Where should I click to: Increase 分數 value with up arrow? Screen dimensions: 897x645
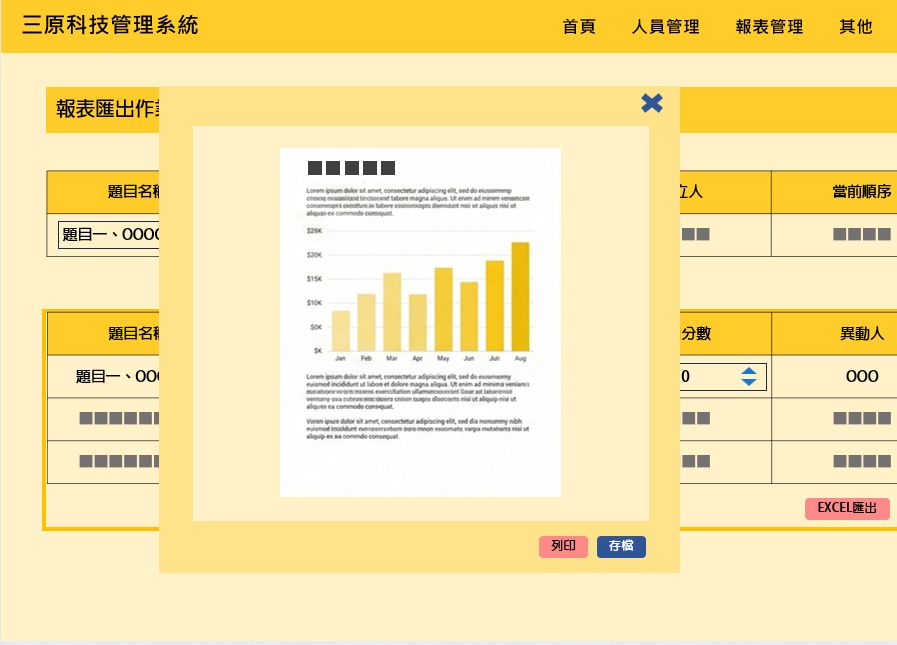pyautogui.click(x=749, y=371)
